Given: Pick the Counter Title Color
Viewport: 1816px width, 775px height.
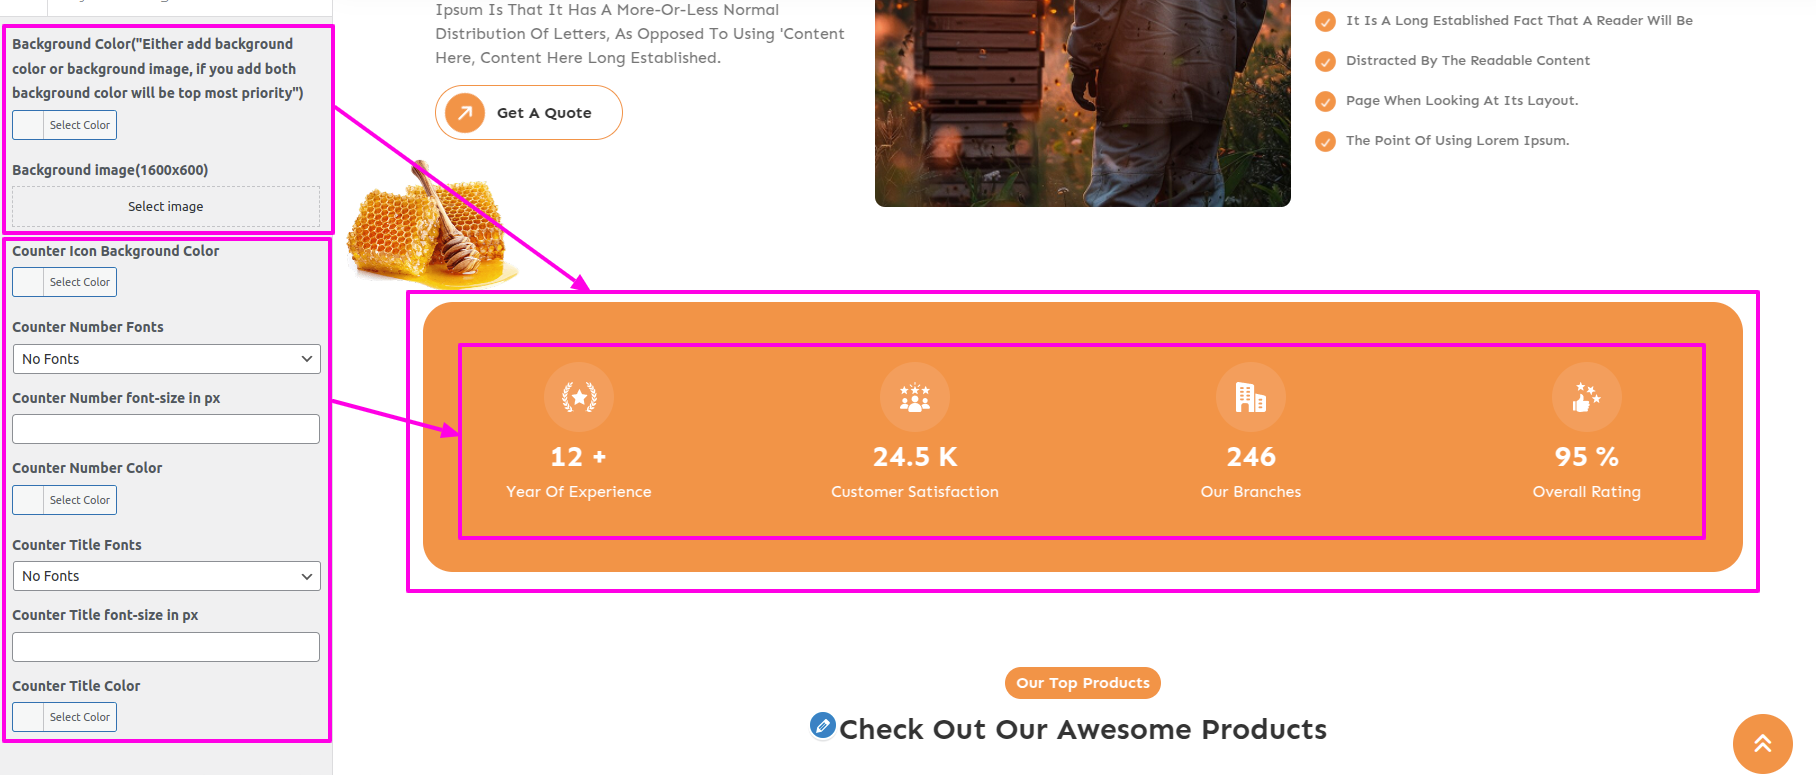Looking at the screenshot, I should (x=65, y=717).
